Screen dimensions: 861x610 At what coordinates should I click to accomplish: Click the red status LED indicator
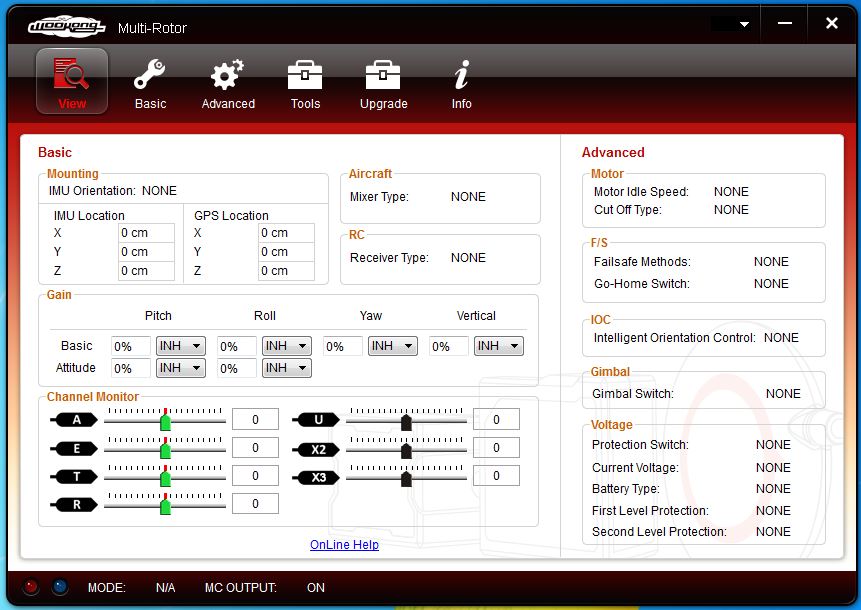click(31, 587)
